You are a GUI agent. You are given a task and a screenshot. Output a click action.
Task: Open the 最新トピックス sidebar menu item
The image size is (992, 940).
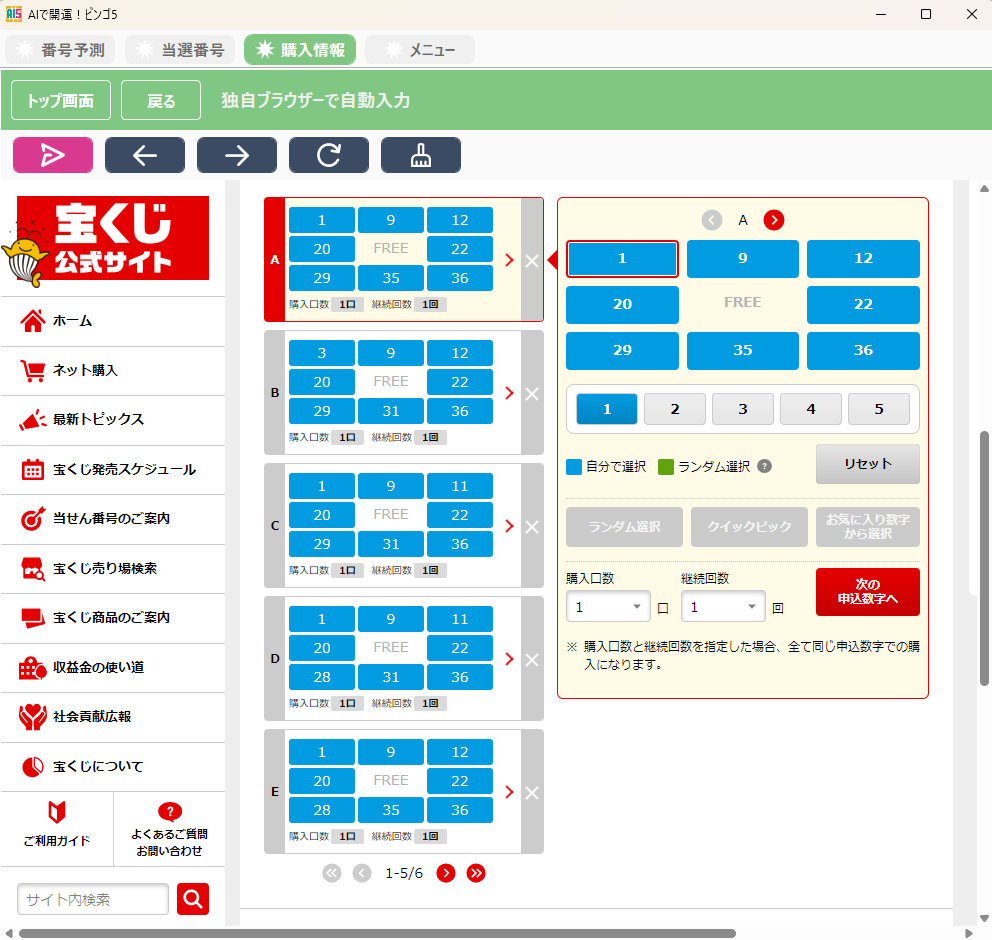tap(113, 420)
